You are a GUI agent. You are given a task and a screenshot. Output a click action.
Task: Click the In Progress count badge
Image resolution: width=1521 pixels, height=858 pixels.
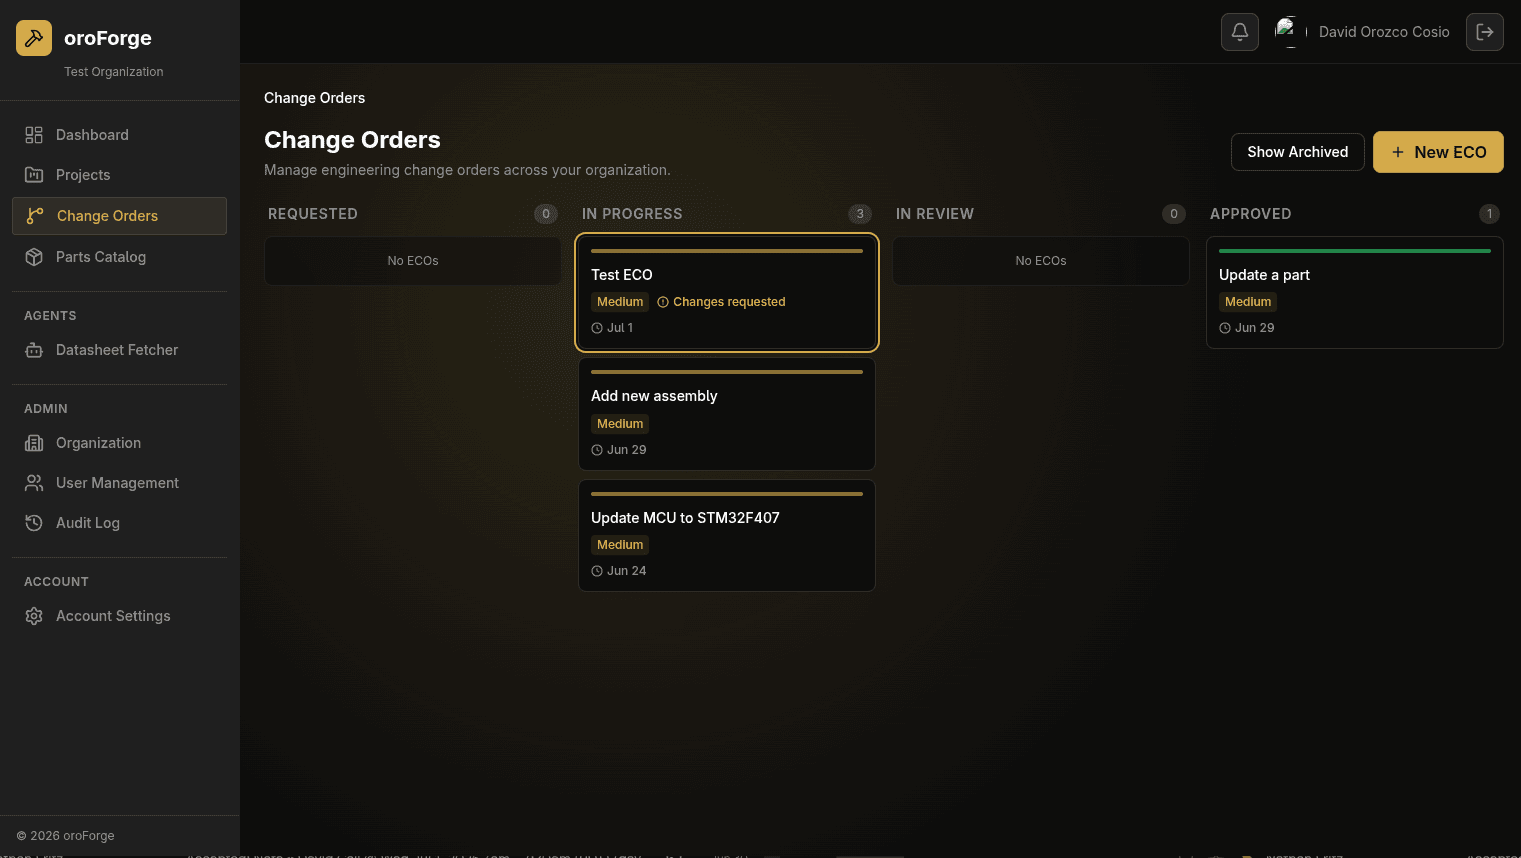[x=860, y=214]
